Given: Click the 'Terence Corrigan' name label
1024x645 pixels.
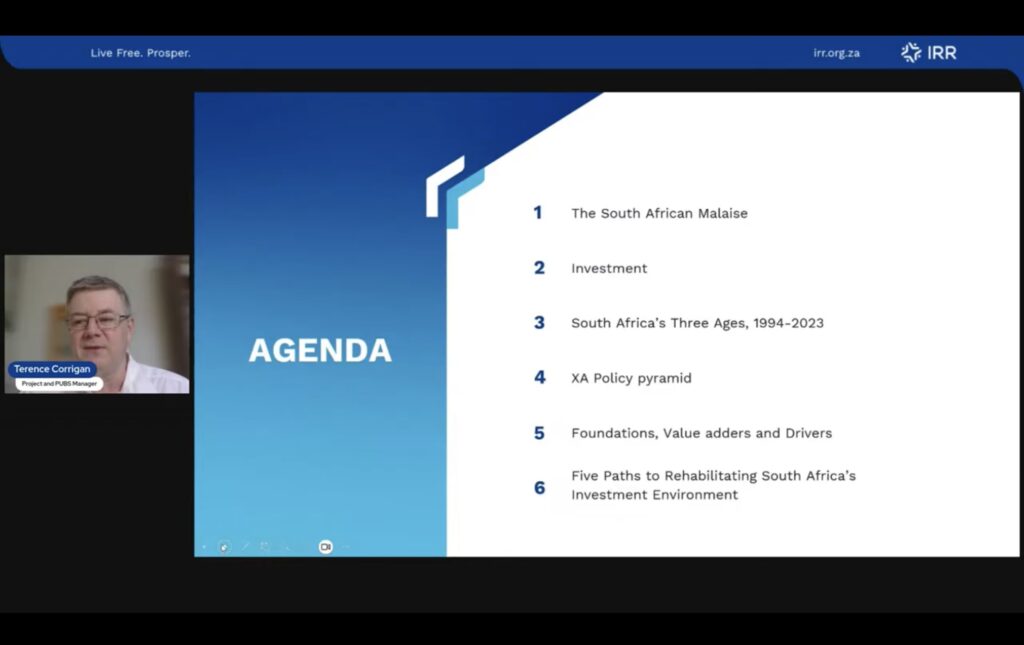Looking at the screenshot, I should pos(52,369).
